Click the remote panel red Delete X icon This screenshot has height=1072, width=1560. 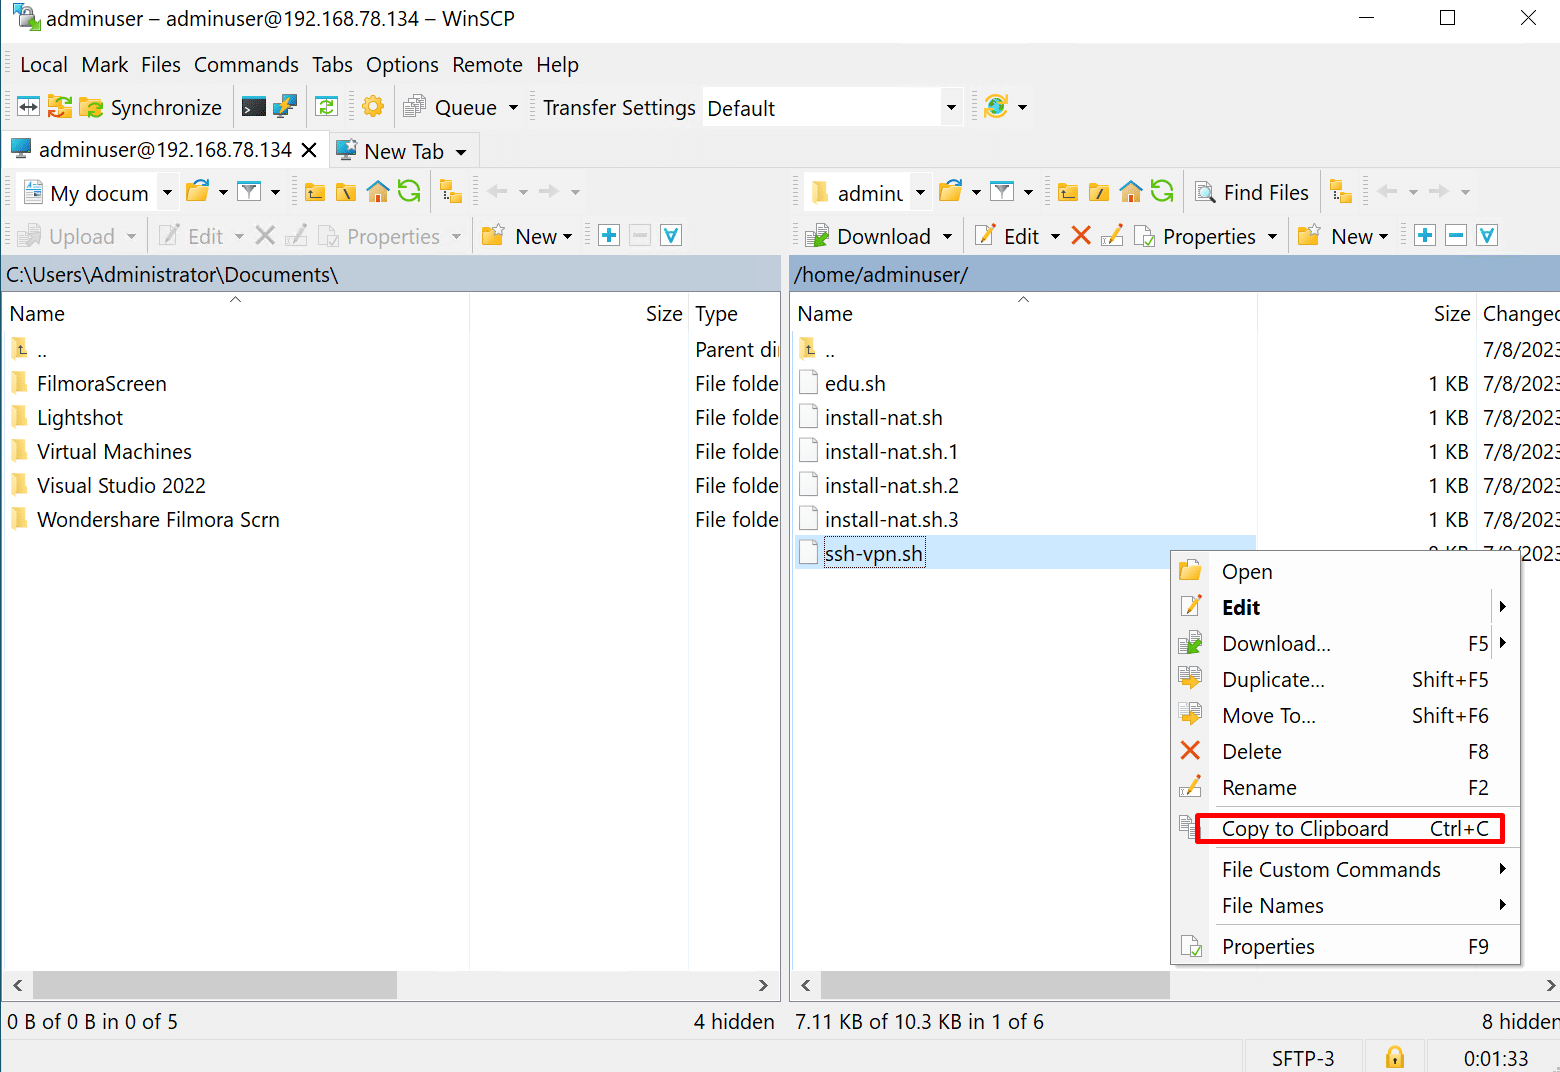pyautogui.click(x=1081, y=236)
